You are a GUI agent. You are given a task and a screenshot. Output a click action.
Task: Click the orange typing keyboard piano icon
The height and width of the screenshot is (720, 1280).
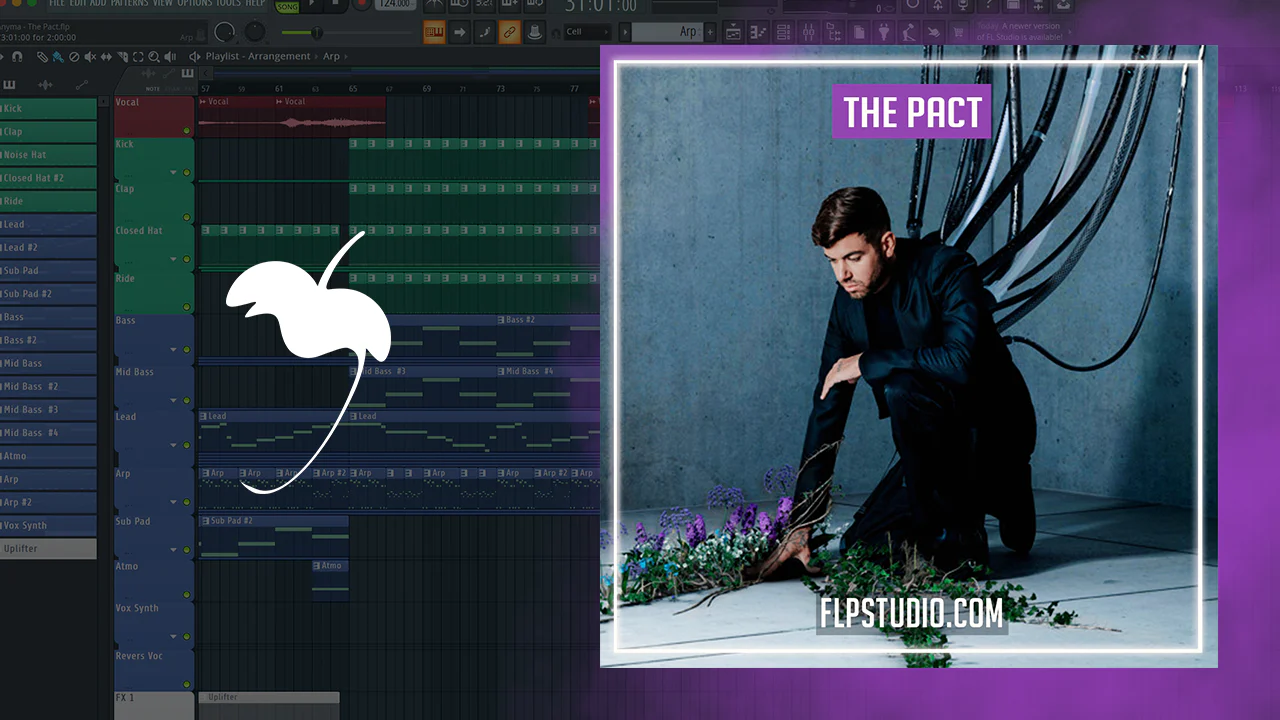pyautogui.click(x=435, y=32)
